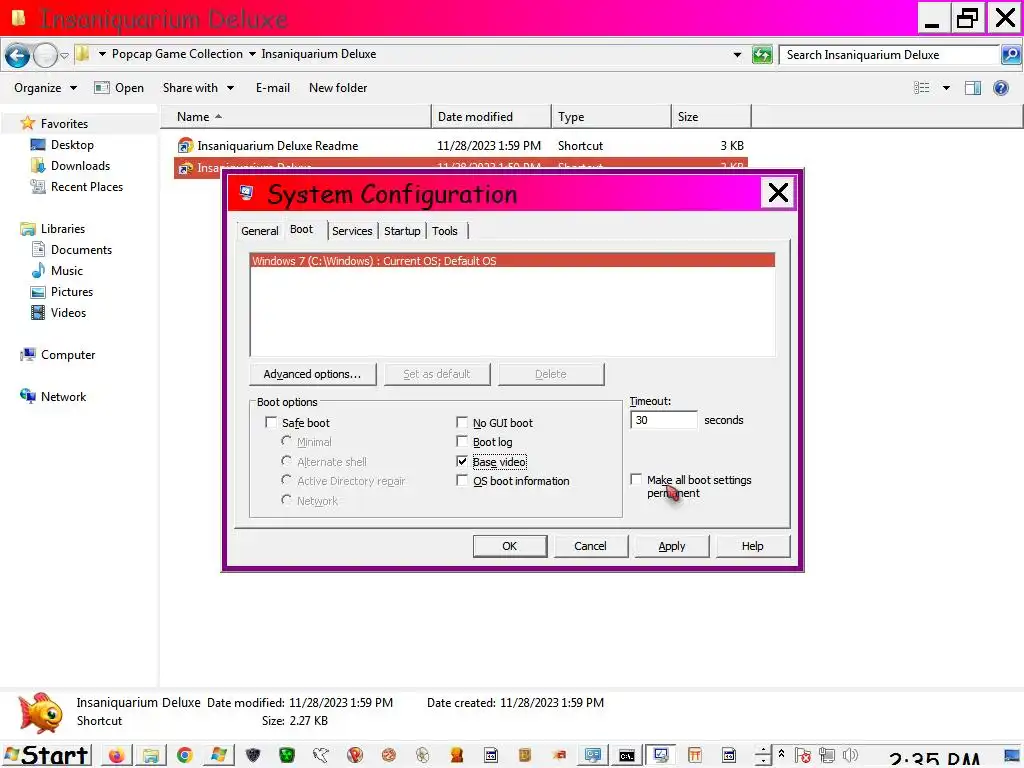Tick Make all boot settings permanent
The height and width of the screenshot is (768, 1024).
tap(636, 479)
